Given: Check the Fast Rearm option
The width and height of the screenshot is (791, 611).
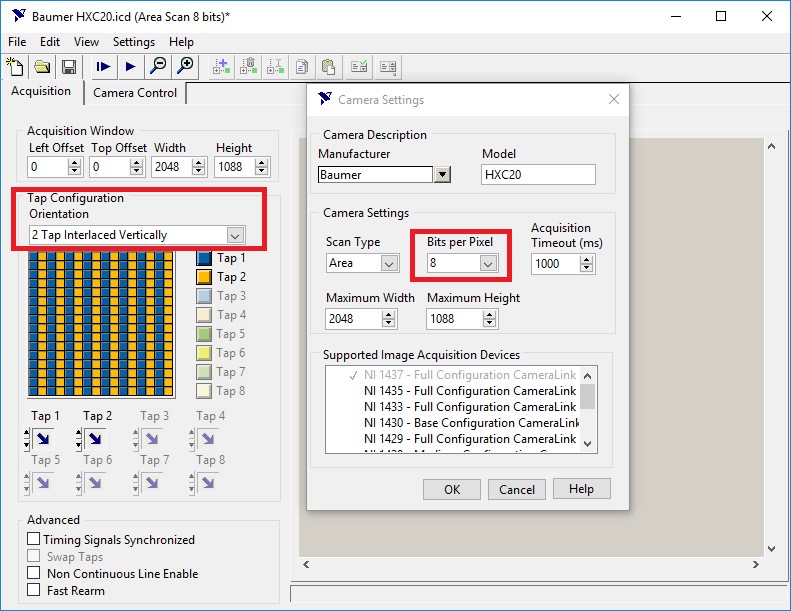Looking at the screenshot, I should [34, 591].
